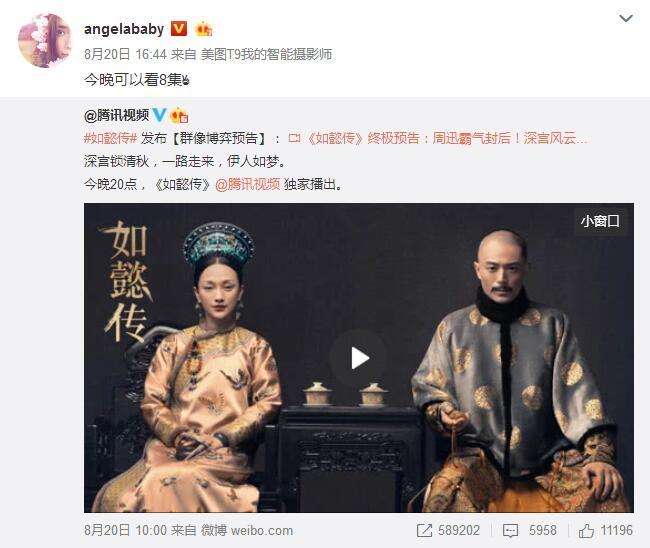Click the video camera icon before the trailer link

pos(294,138)
